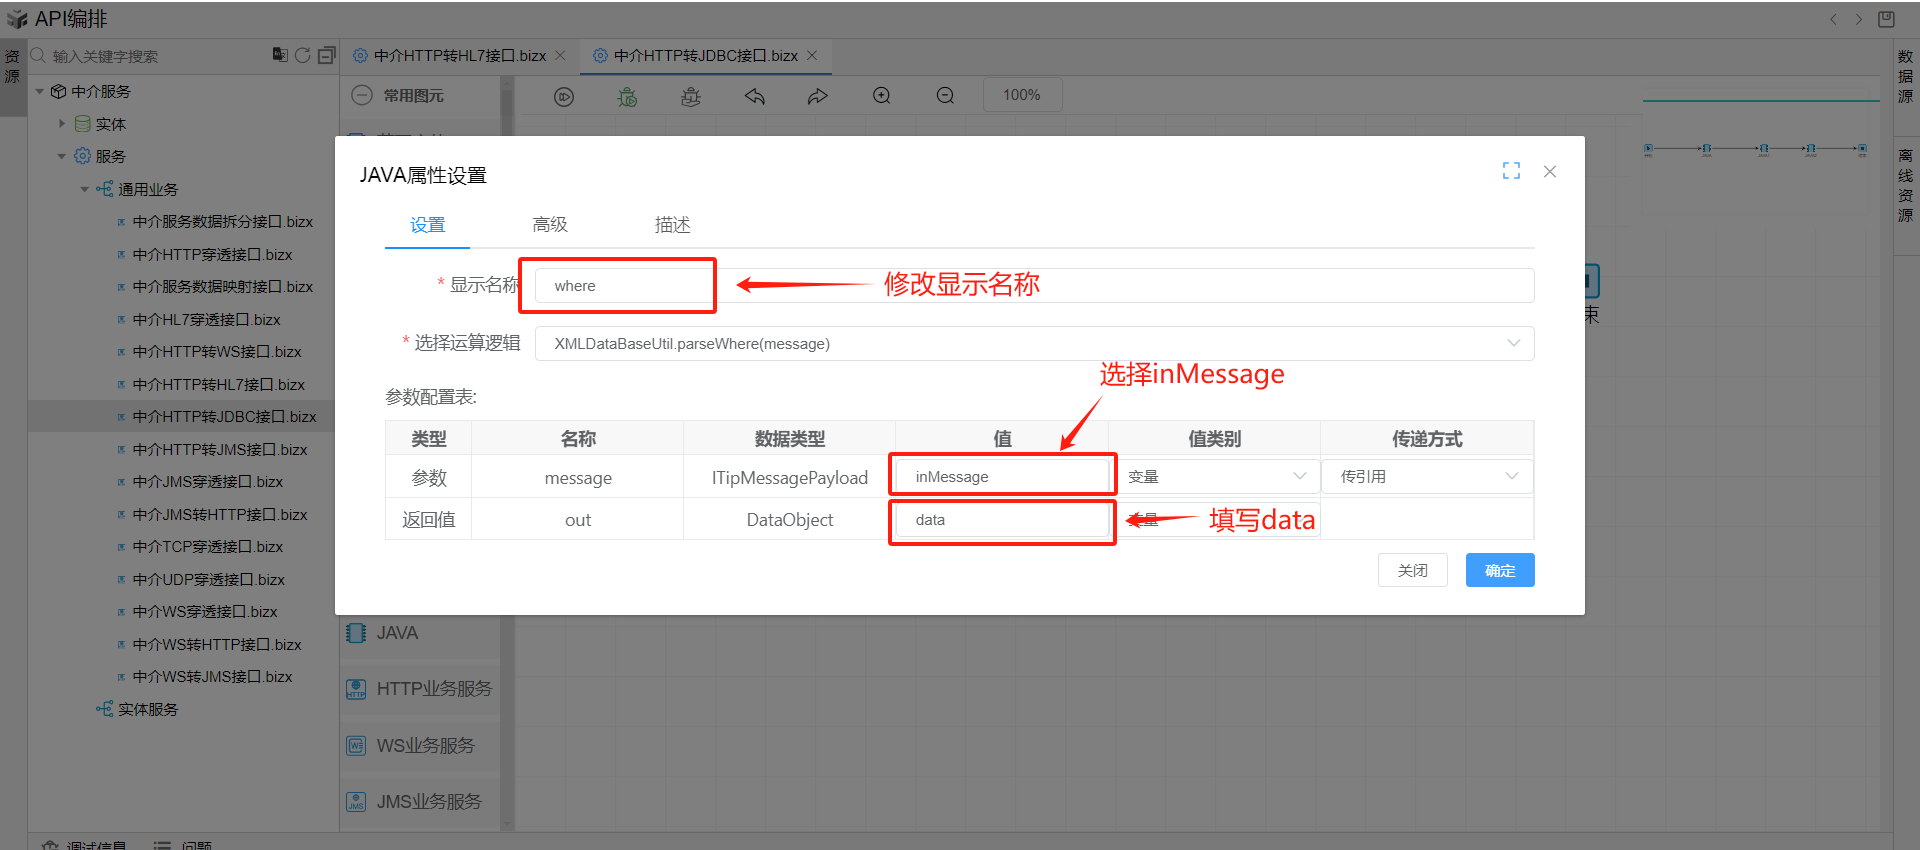Click the 关闭 button

pos(1412,570)
